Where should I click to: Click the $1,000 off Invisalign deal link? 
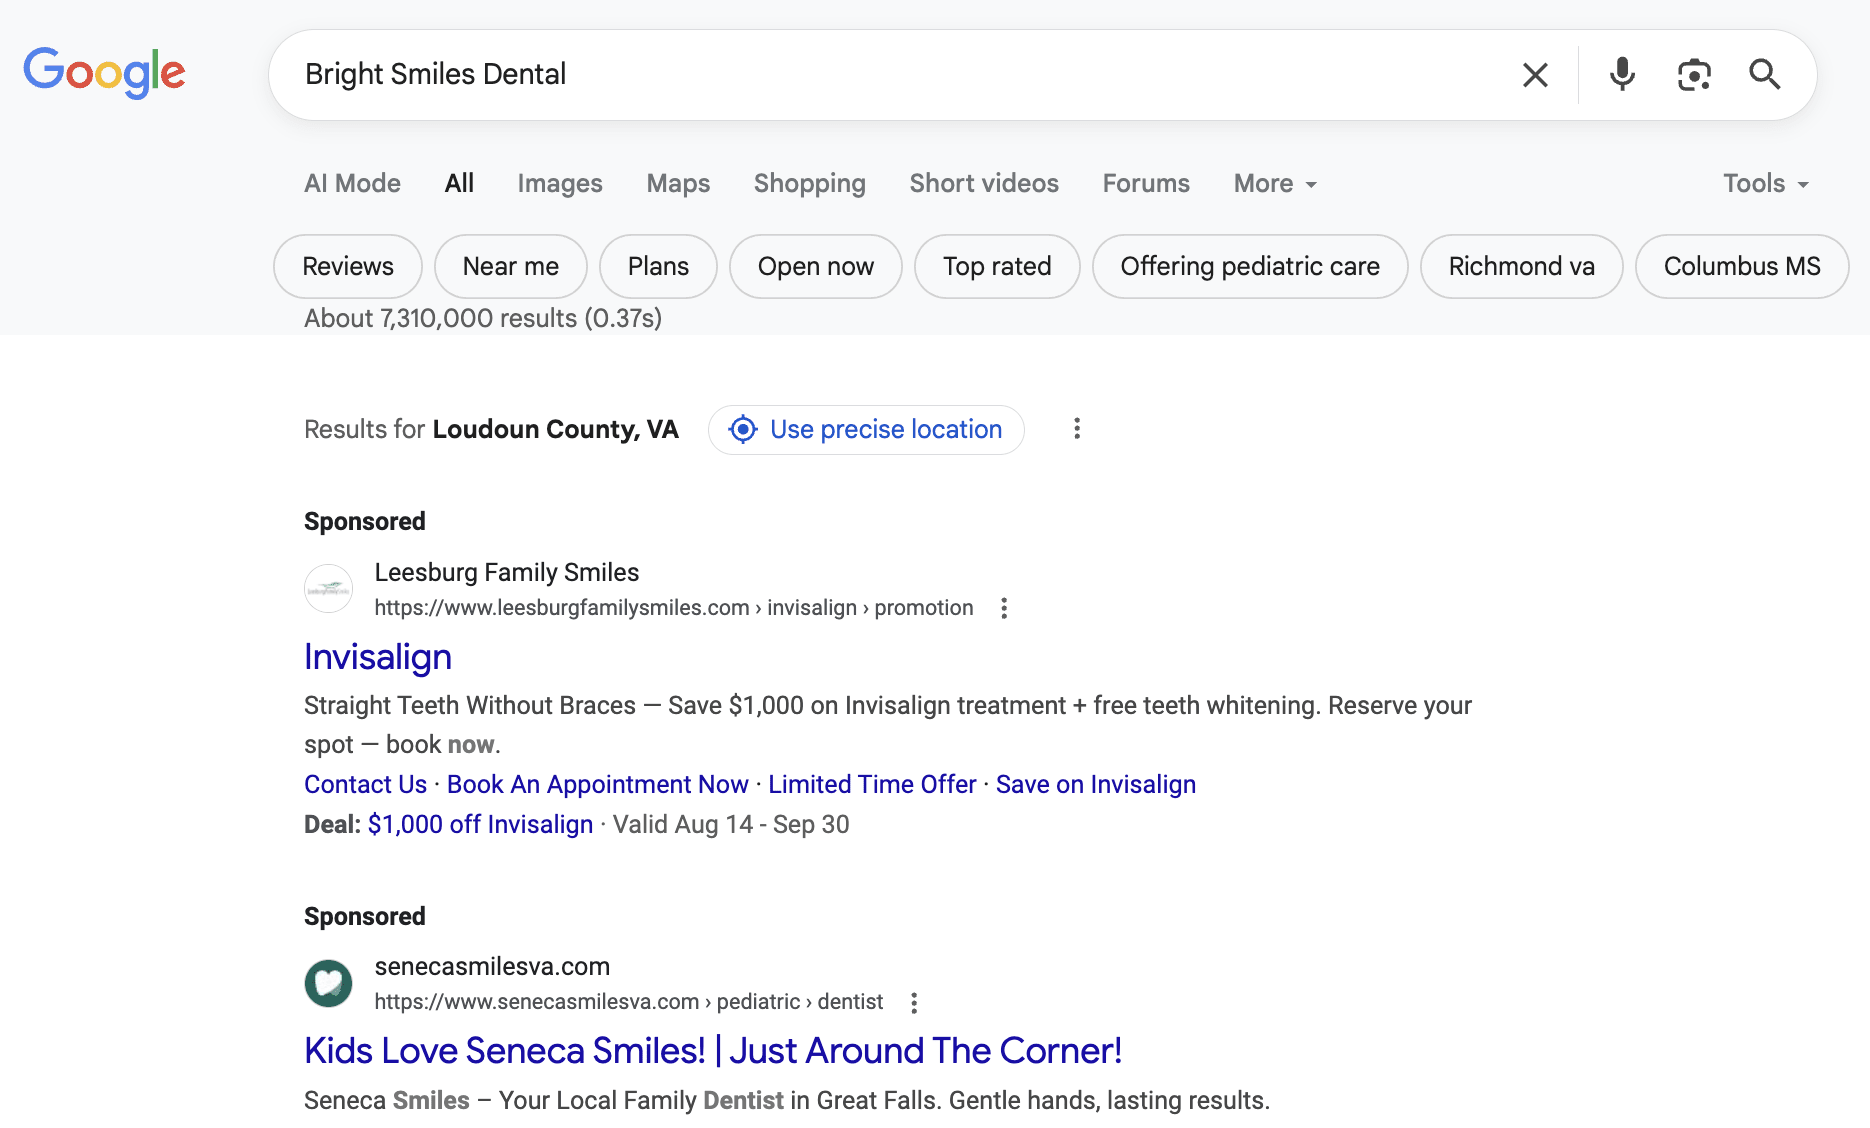coord(480,825)
